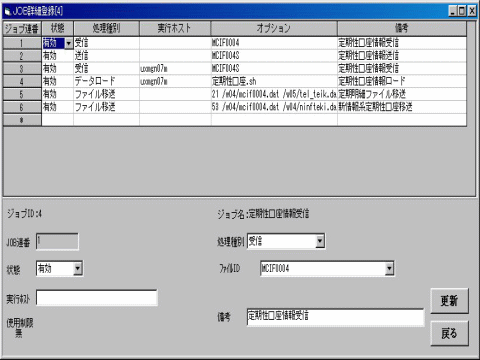Click option cell starting with 21 /m04
The width and height of the screenshot is (480, 360).
(x=274, y=94)
